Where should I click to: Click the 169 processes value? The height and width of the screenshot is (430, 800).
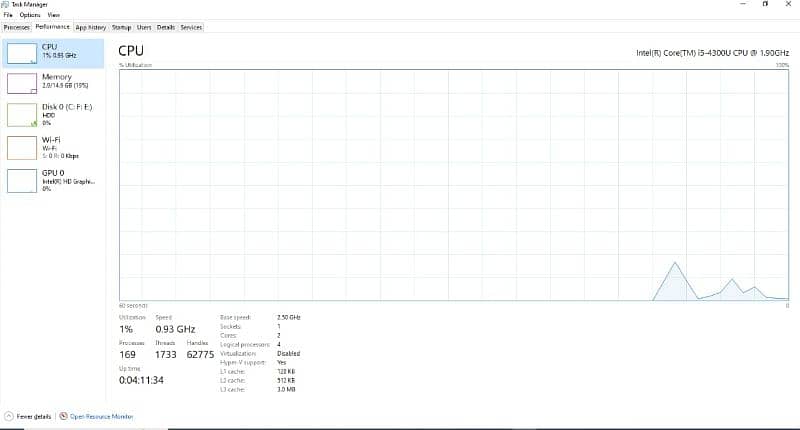[128, 355]
